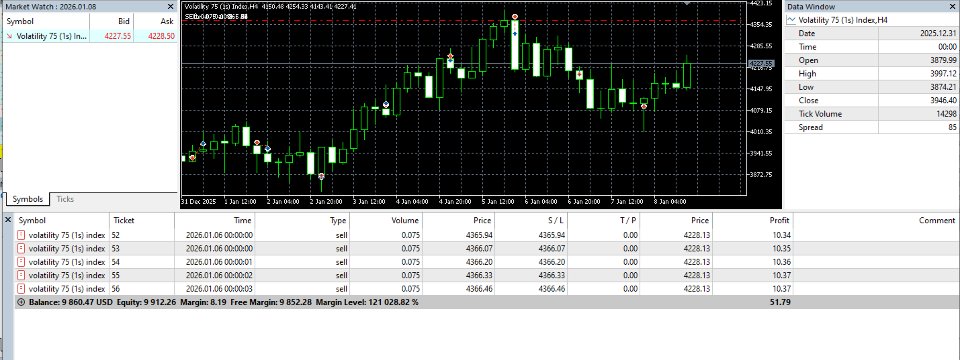
Task: Click the sell order icon for ticket 55
Action: (x=21, y=276)
